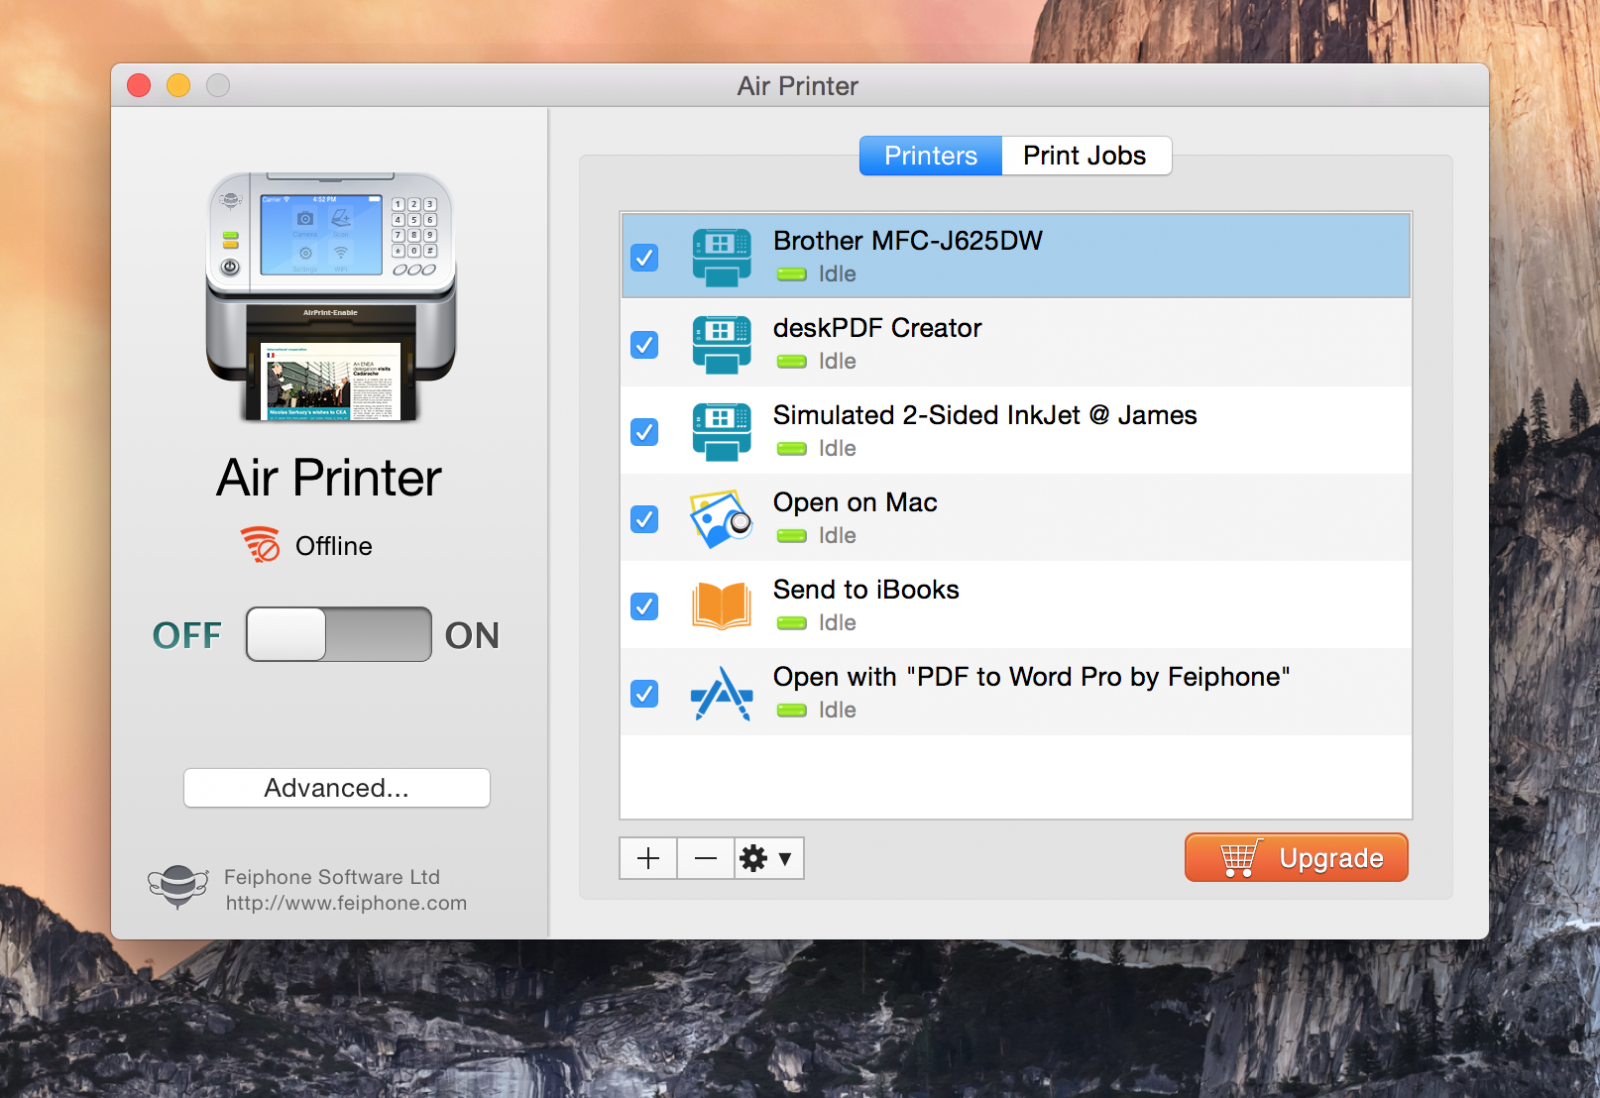This screenshot has width=1600, height=1098.
Task: Click the Idle status under Brother MFC-J625DW
Action: pos(837,274)
